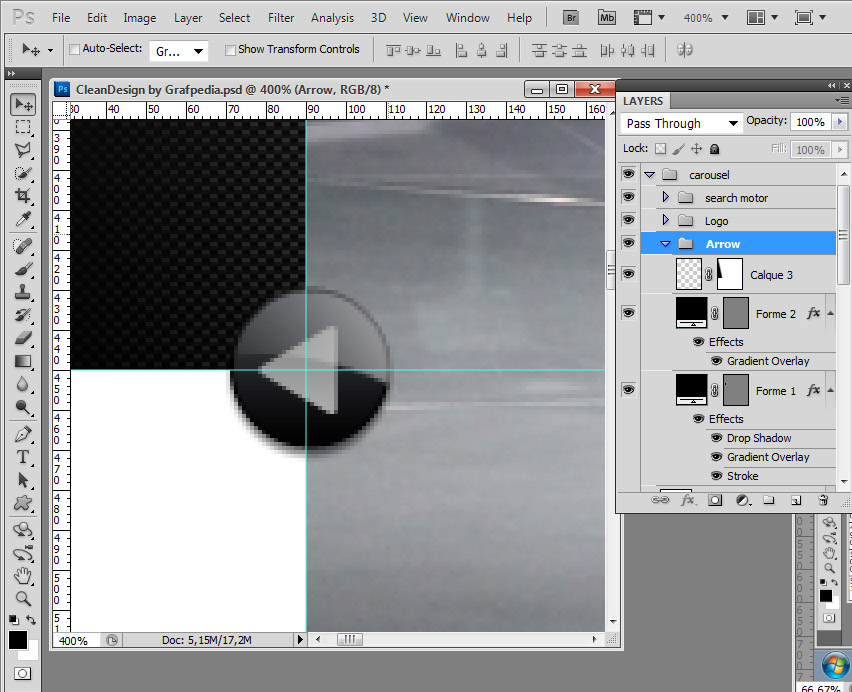The width and height of the screenshot is (852, 692).
Task: Expand the search motor group
Action: click(x=666, y=197)
